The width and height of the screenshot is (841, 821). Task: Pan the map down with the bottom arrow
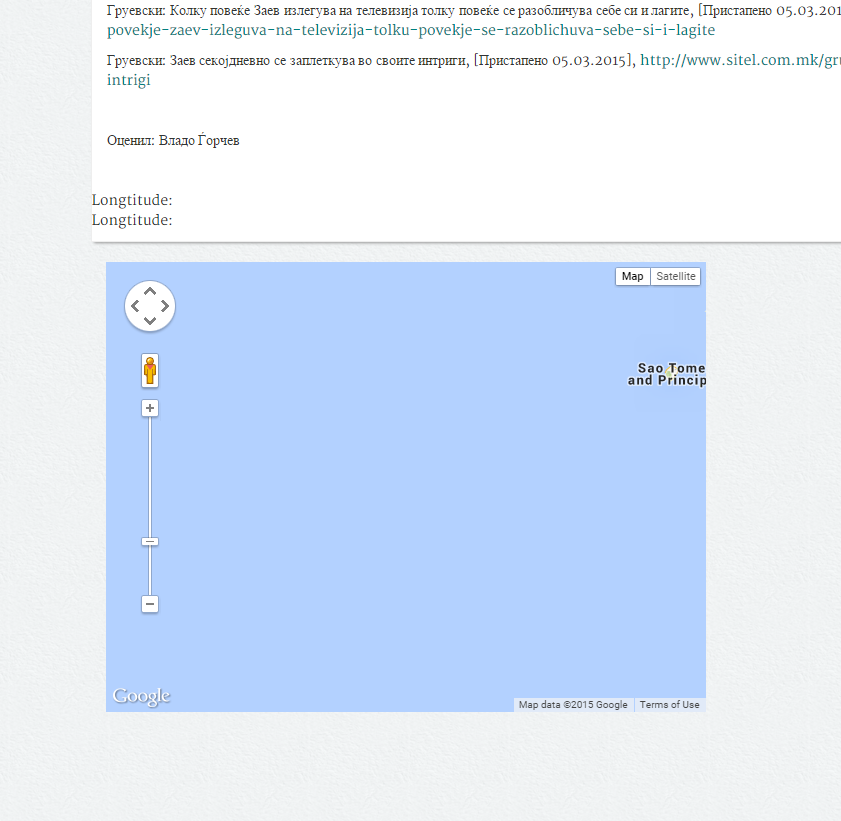click(150, 321)
